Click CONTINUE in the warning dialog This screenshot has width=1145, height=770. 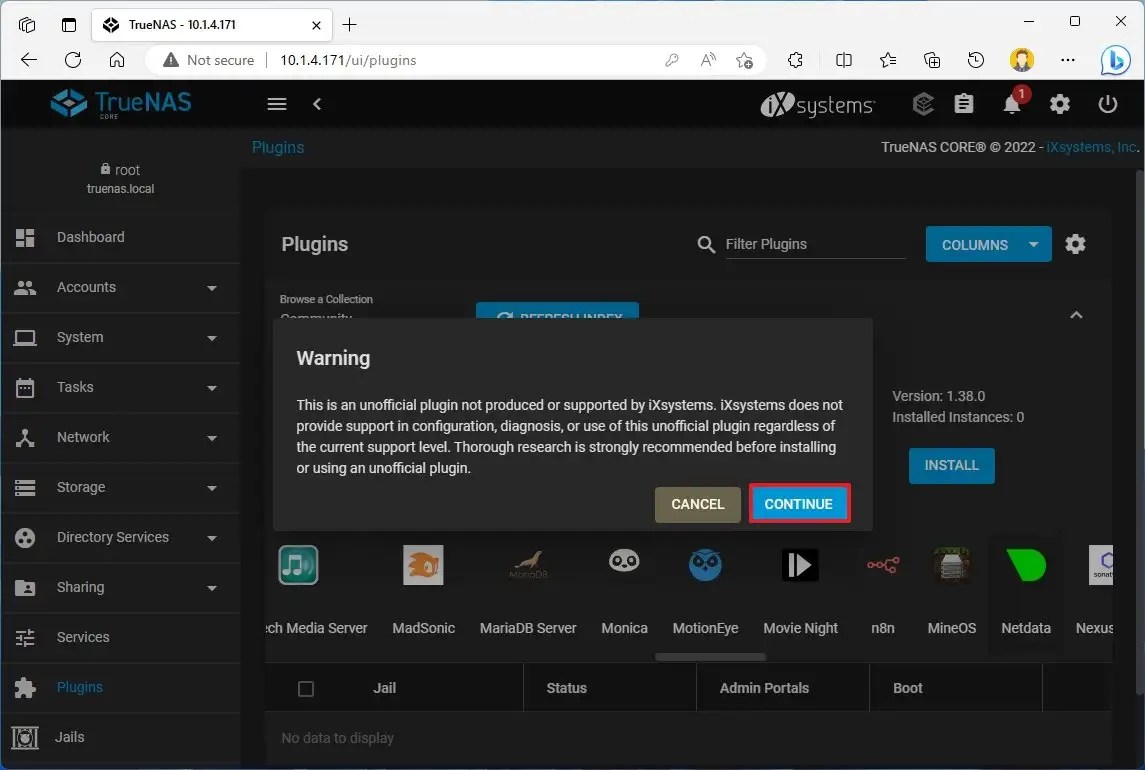pos(798,504)
